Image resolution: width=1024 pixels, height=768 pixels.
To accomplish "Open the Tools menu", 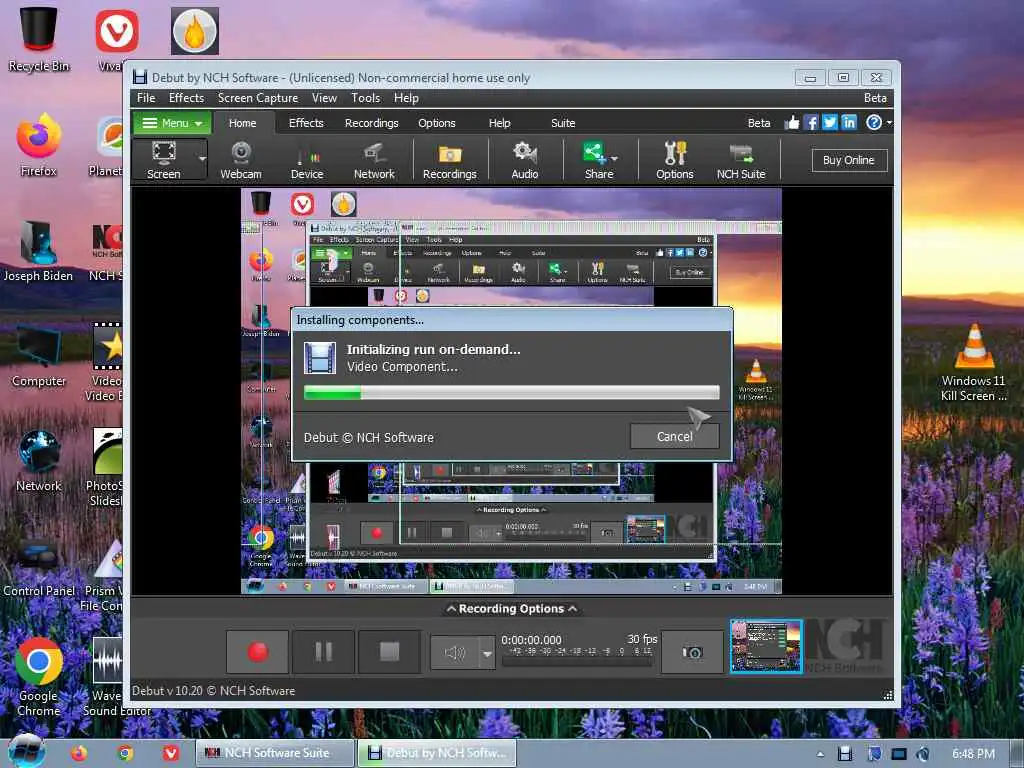I will click(x=366, y=98).
